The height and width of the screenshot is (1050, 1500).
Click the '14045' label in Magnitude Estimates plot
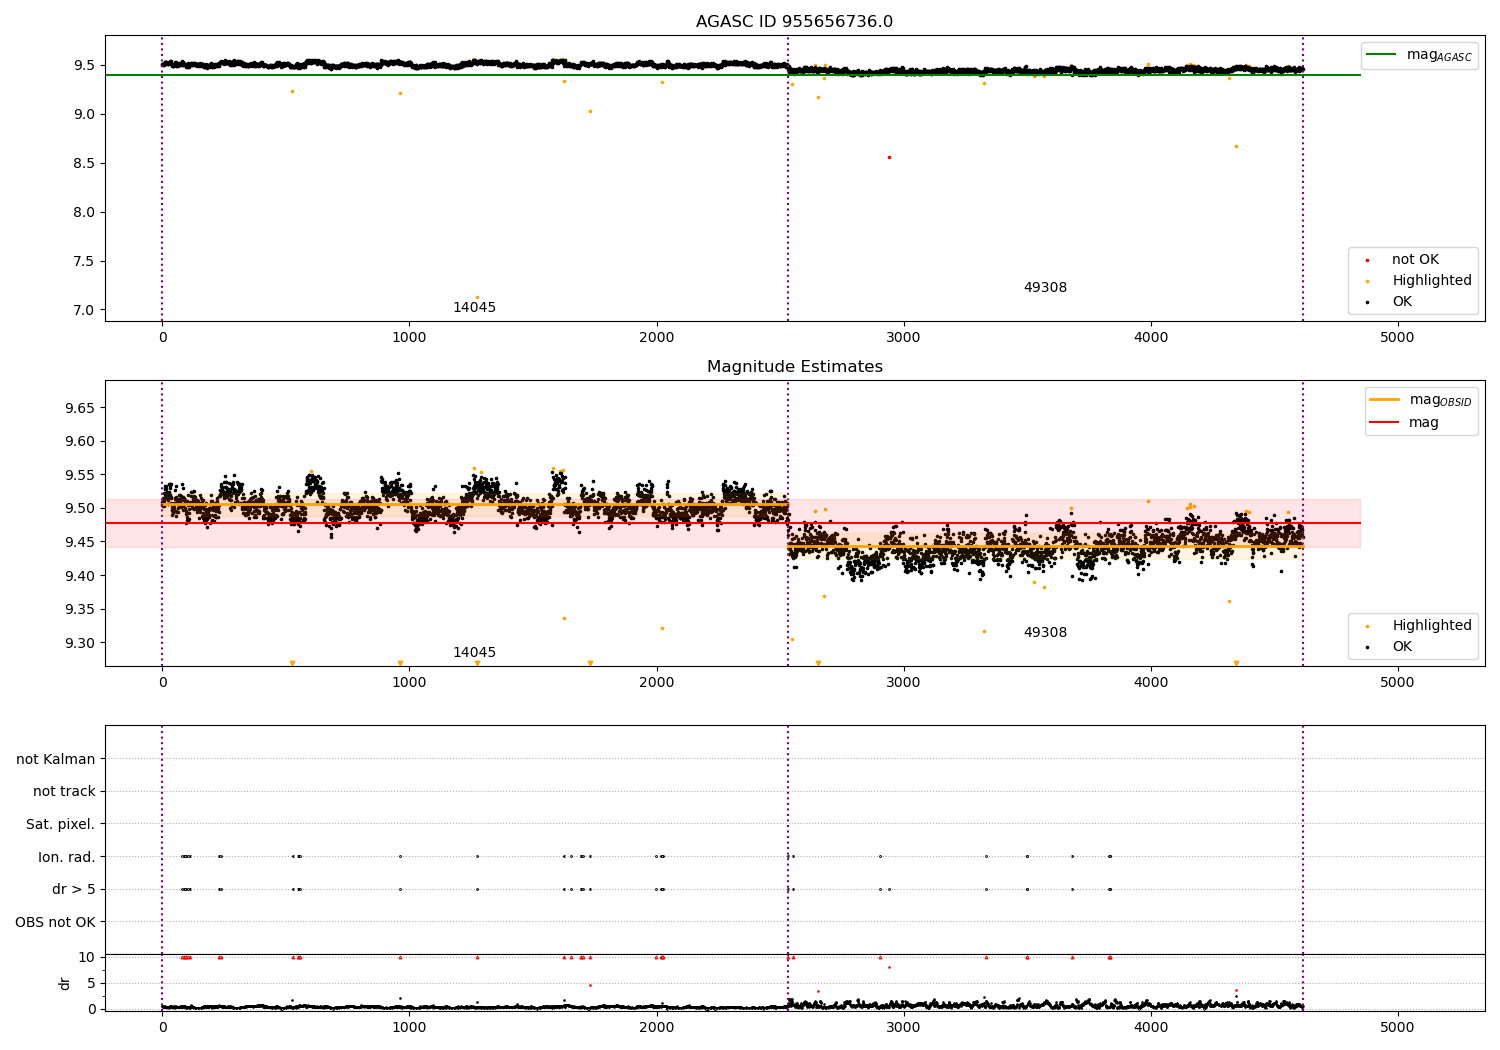point(474,653)
